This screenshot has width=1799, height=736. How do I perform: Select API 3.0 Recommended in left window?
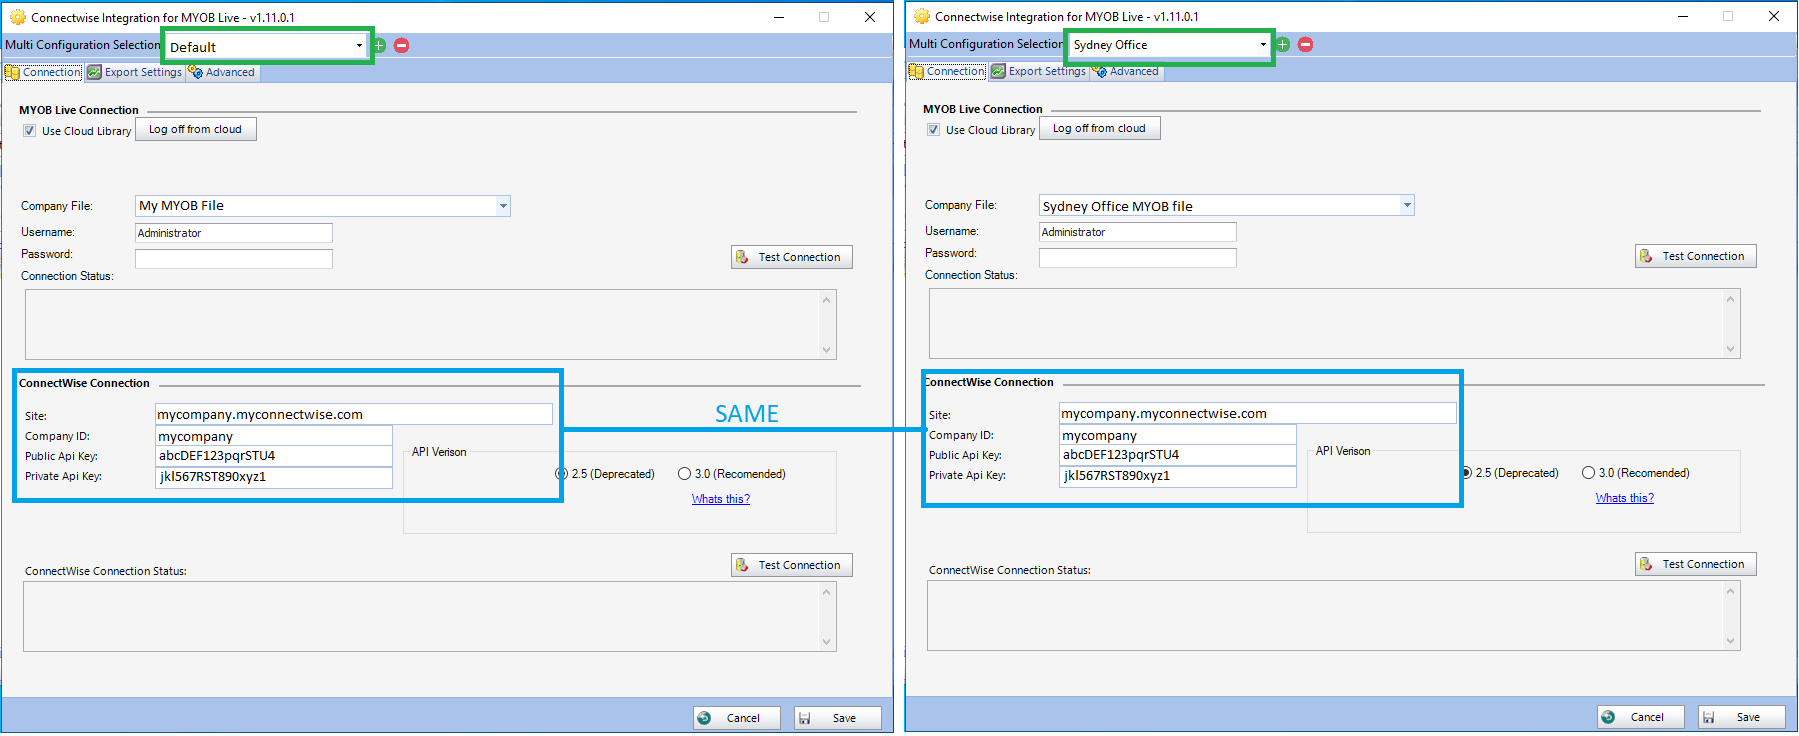(684, 474)
